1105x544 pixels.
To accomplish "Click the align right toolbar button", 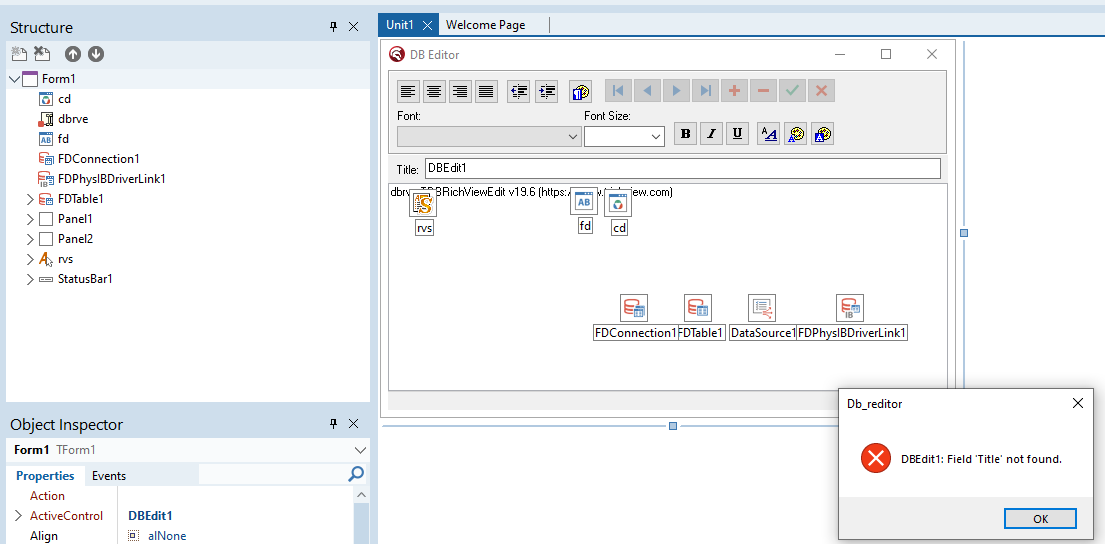I will pyautogui.click(x=461, y=91).
